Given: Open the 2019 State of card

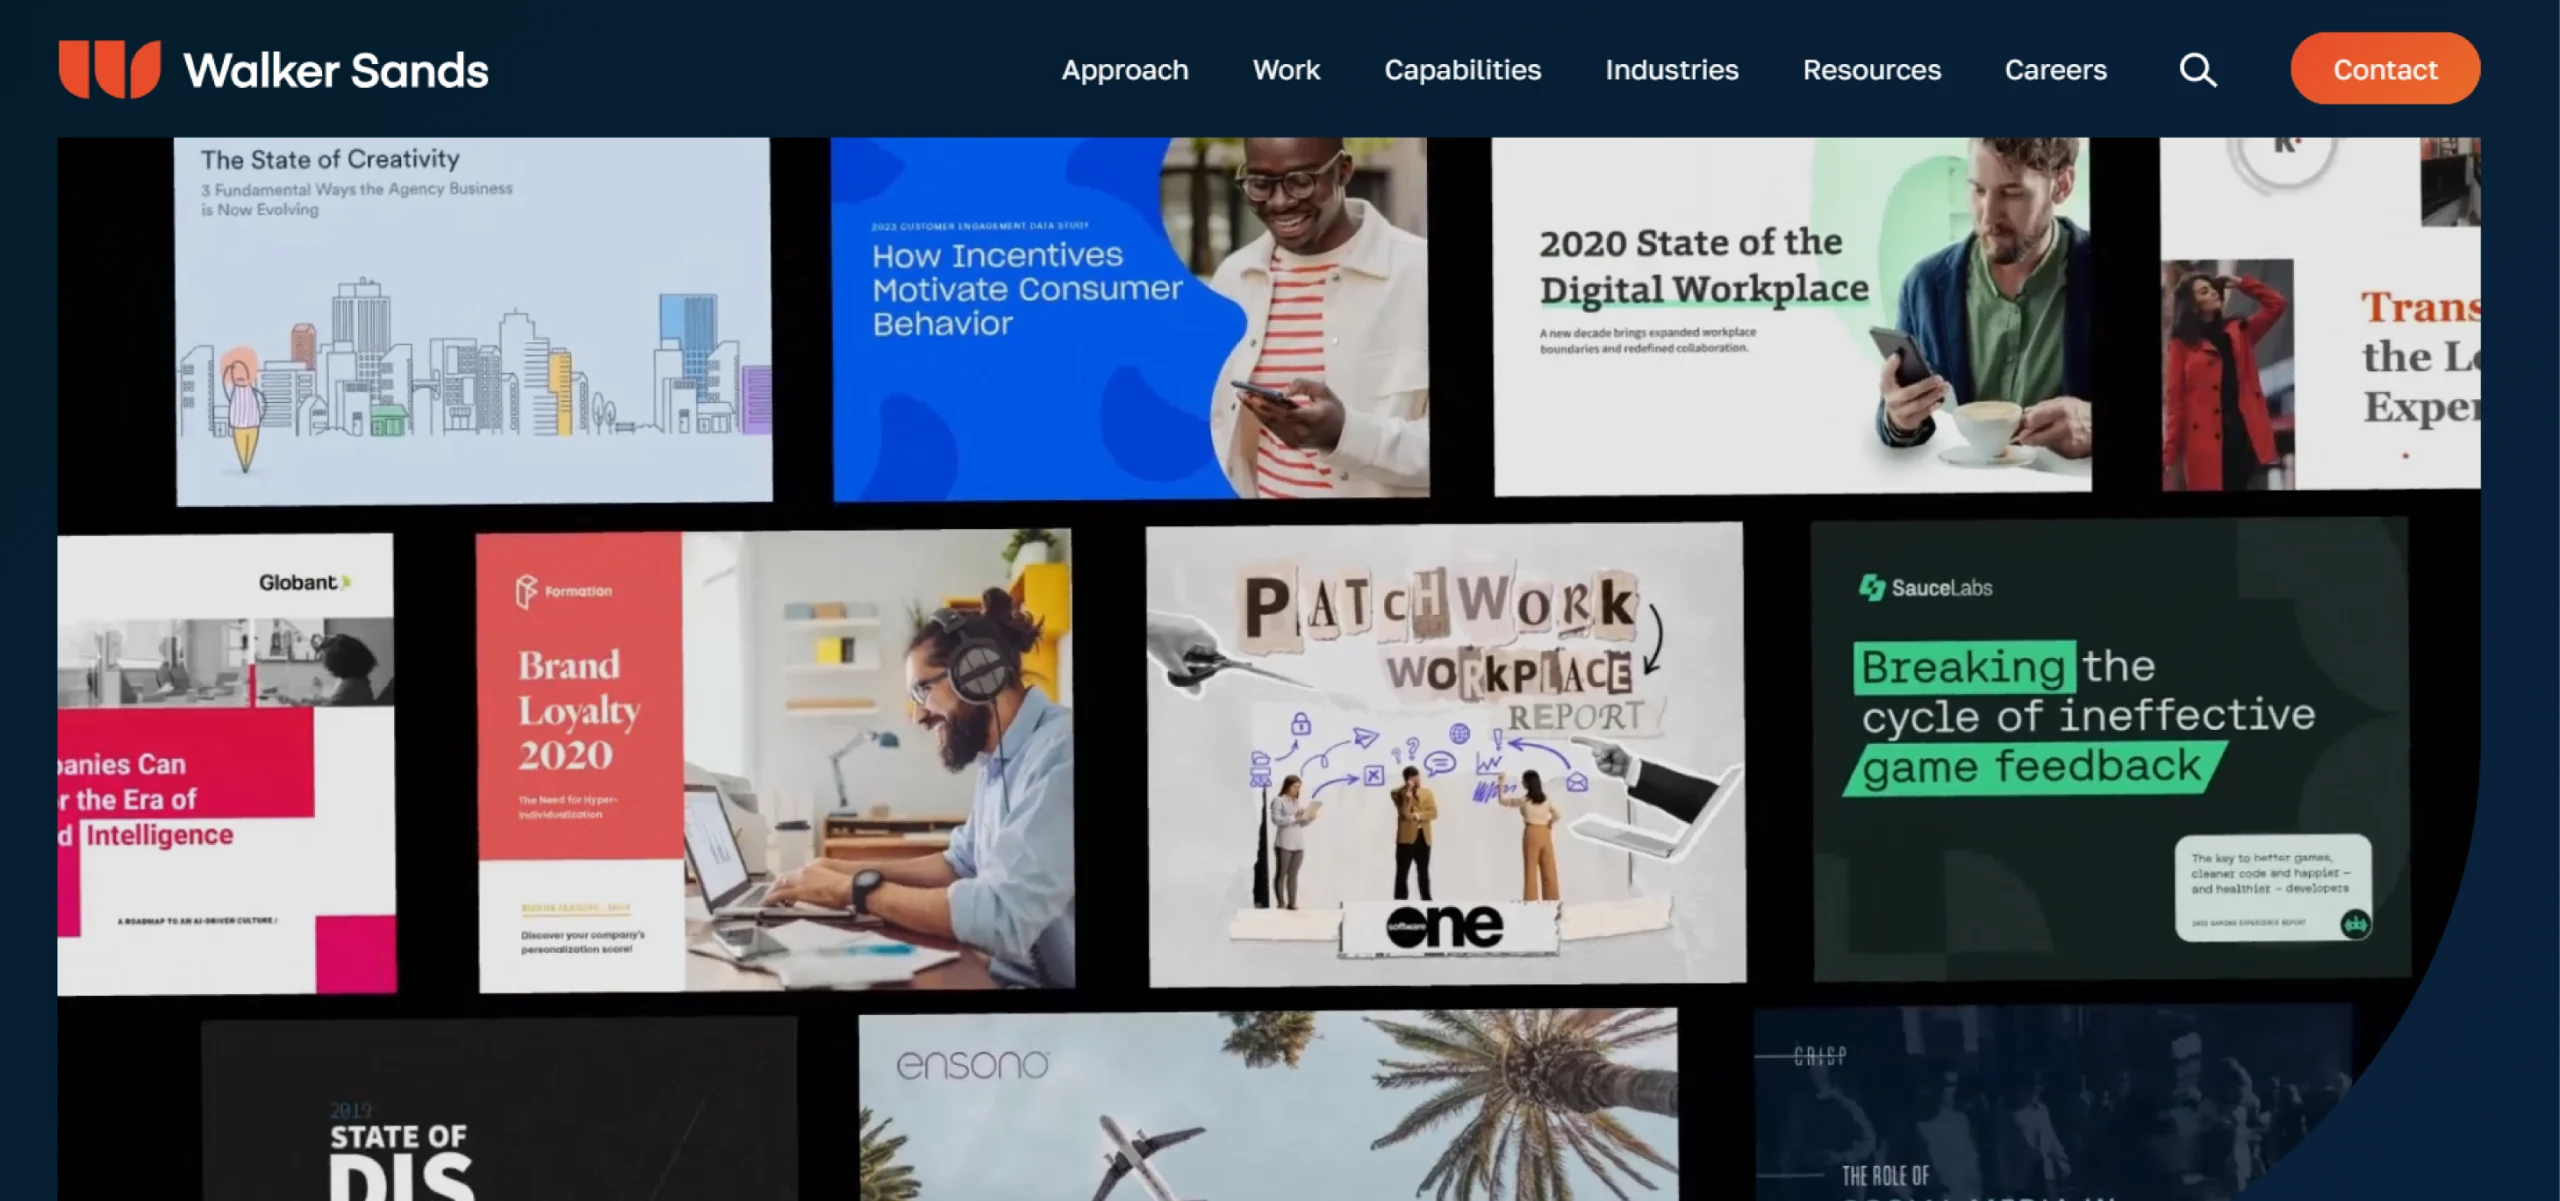Looking at the screenshot, I should (499, 1110).
